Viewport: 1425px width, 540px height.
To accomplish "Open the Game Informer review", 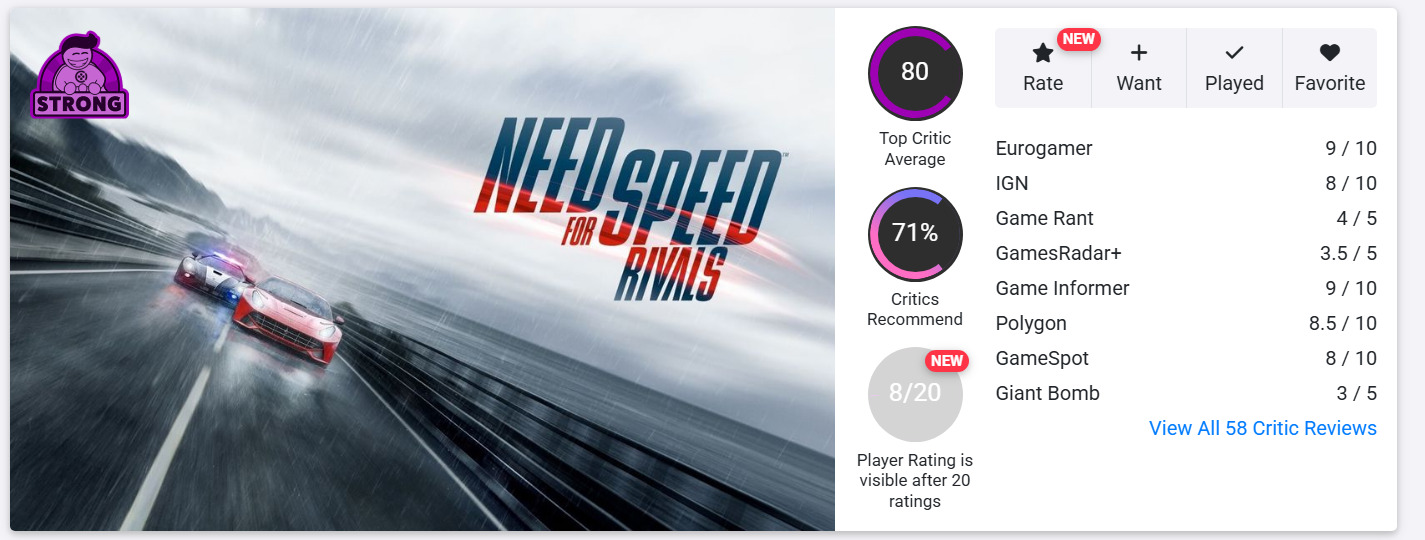I will [1062, 289].
